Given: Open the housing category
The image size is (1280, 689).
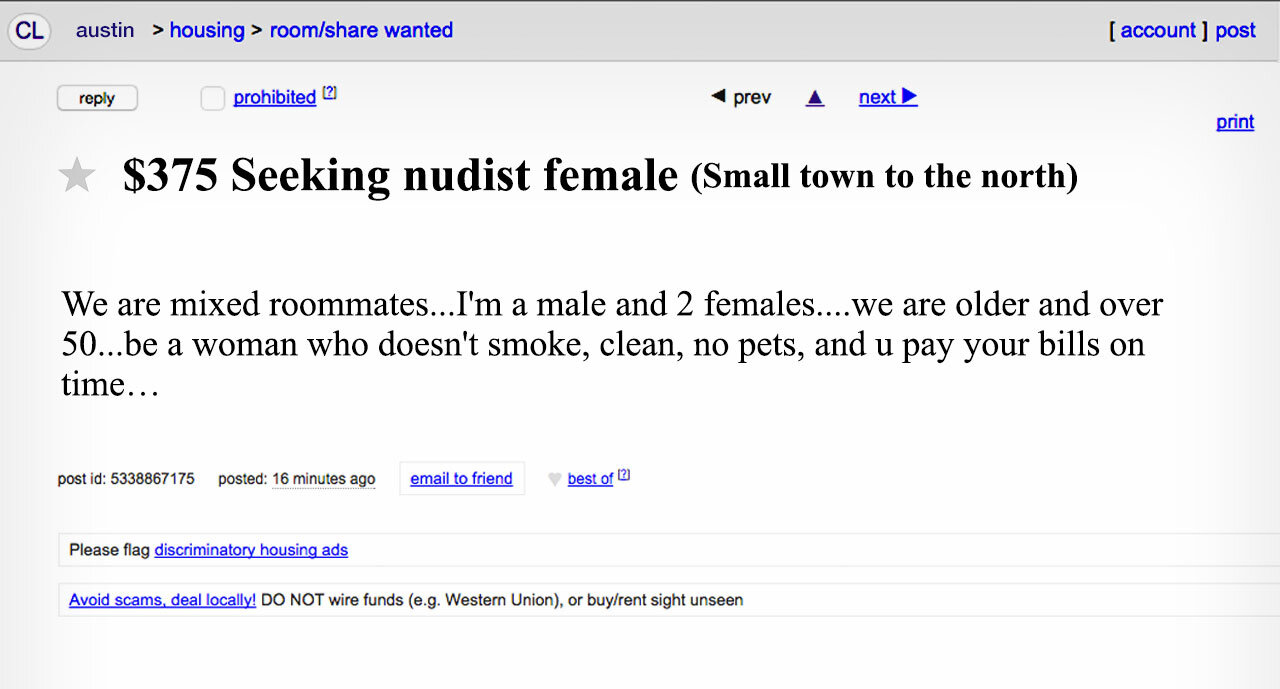Looking at the screenshot, I should [x=207, y=30].
